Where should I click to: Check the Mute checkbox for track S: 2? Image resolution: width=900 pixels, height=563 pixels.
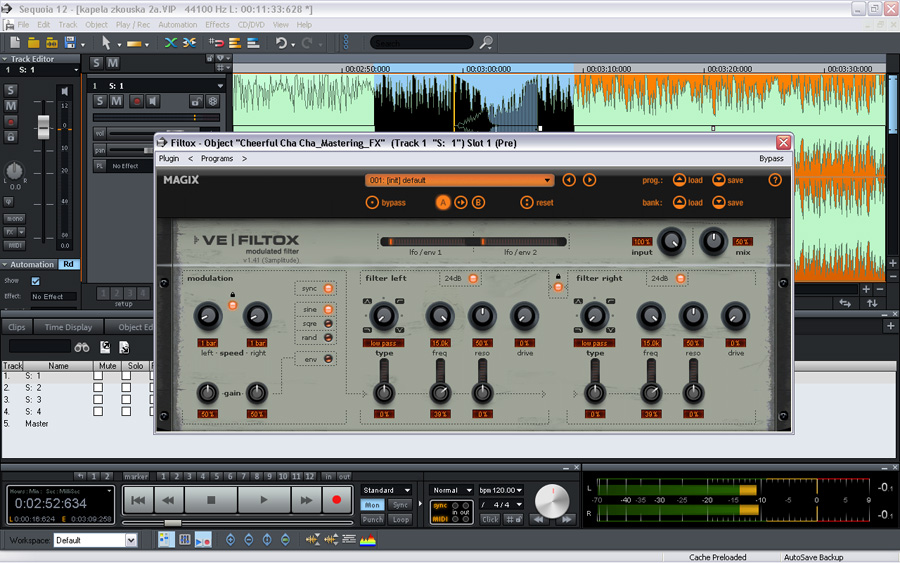click(x=98, y=387)
